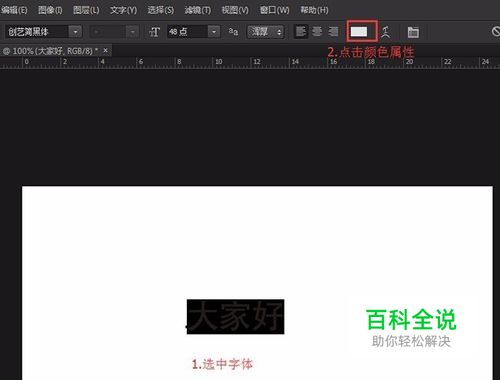Click the font size field 48 点
This screenshot has height=380, width=500.
[x=187, y=32]
